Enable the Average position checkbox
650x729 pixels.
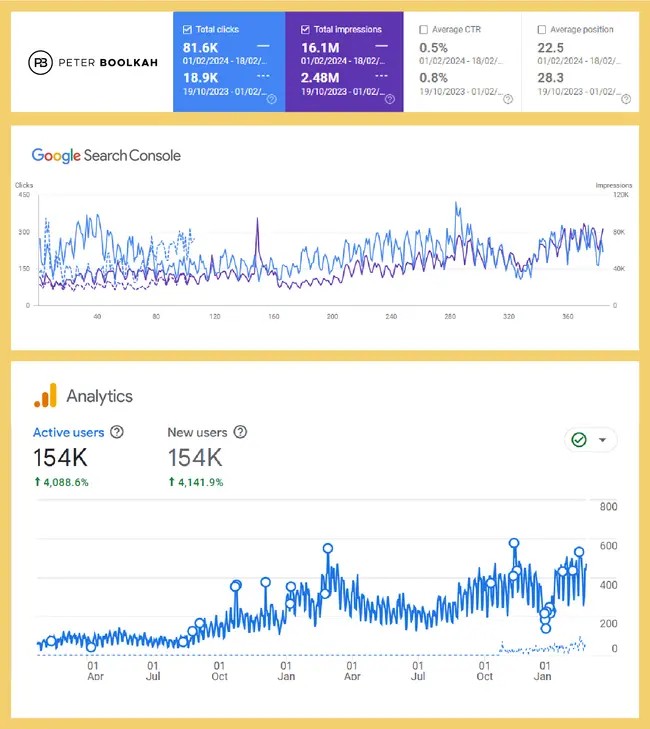click(542, 30)
